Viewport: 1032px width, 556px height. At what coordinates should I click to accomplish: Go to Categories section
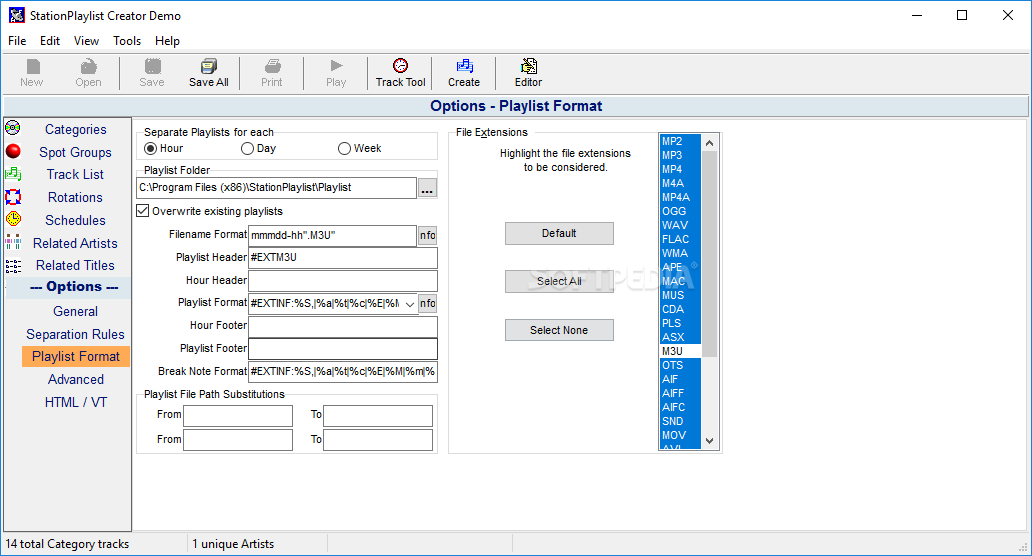[x=76, y=130]
